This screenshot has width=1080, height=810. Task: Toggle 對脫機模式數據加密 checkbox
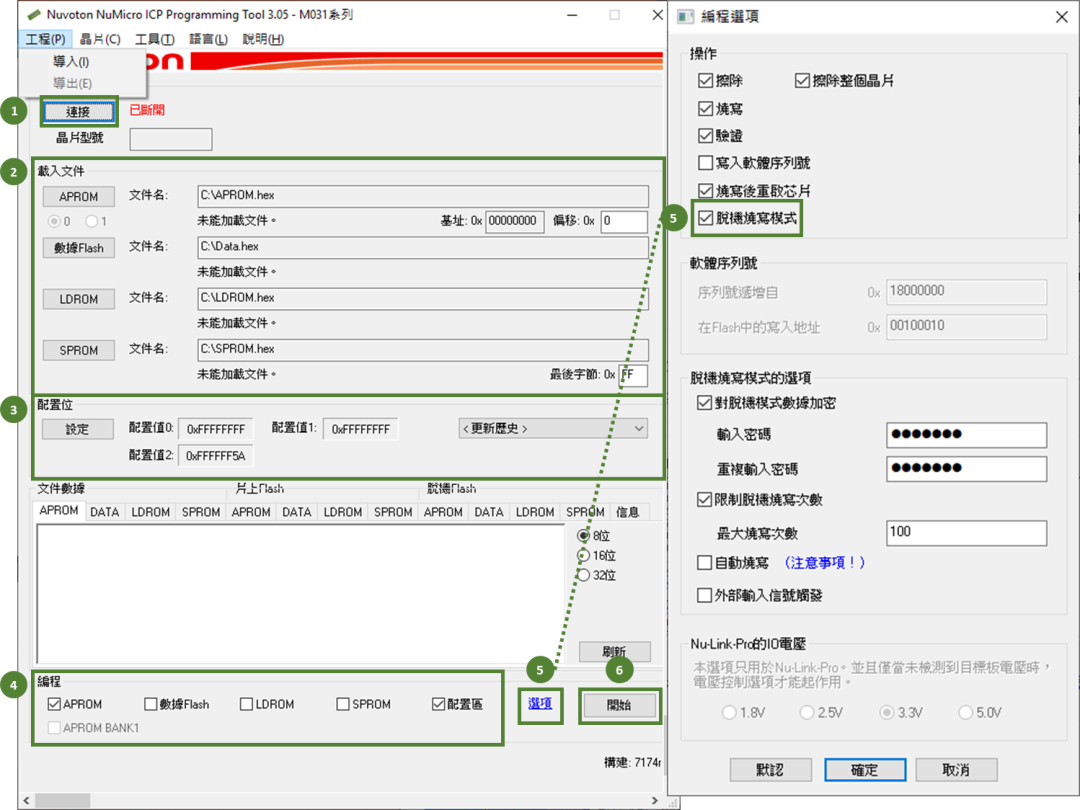pyautogui.click(x=704, y=403)
